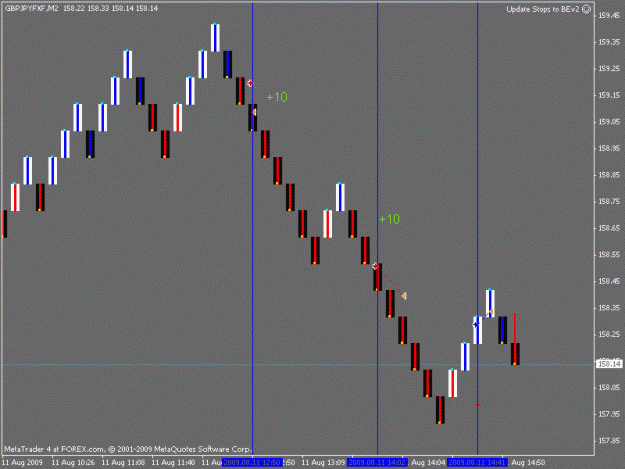
Task: Click the GBPJPYFXF,M2 chart symbol title
Action: 31,8
